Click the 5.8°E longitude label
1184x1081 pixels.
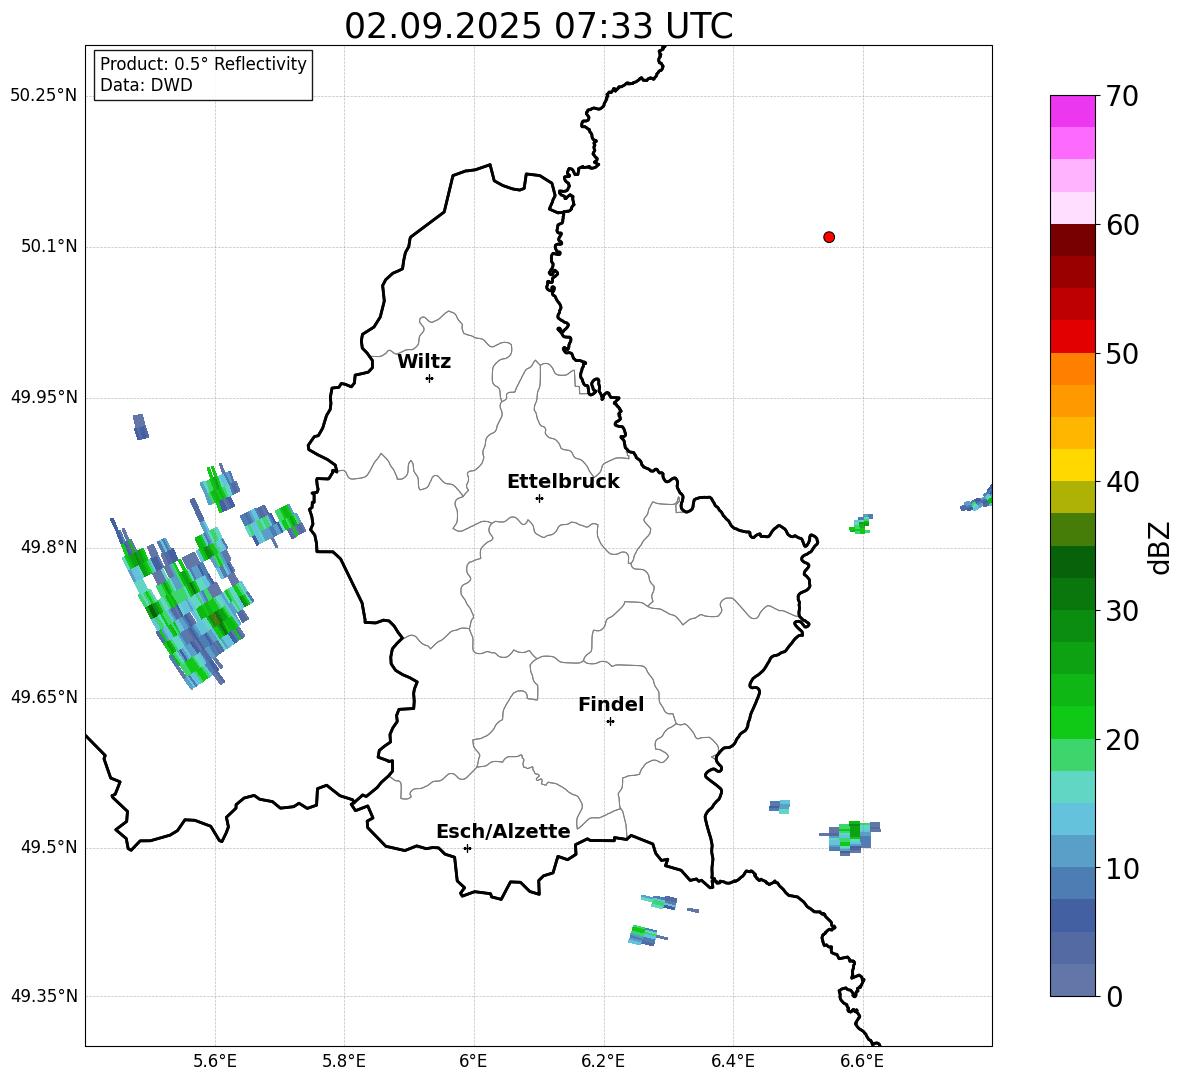pos(344,1061)
